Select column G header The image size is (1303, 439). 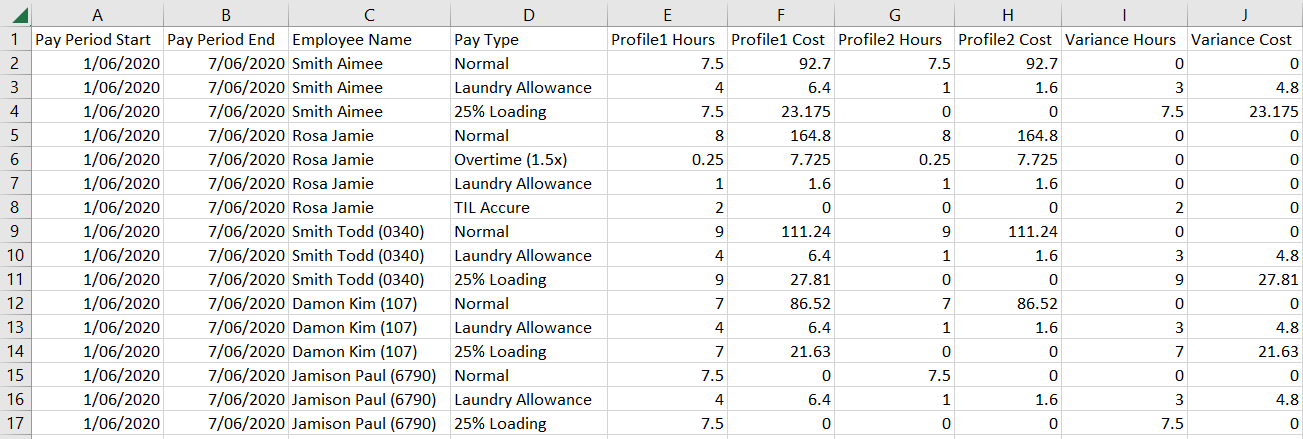click(894, 15)
